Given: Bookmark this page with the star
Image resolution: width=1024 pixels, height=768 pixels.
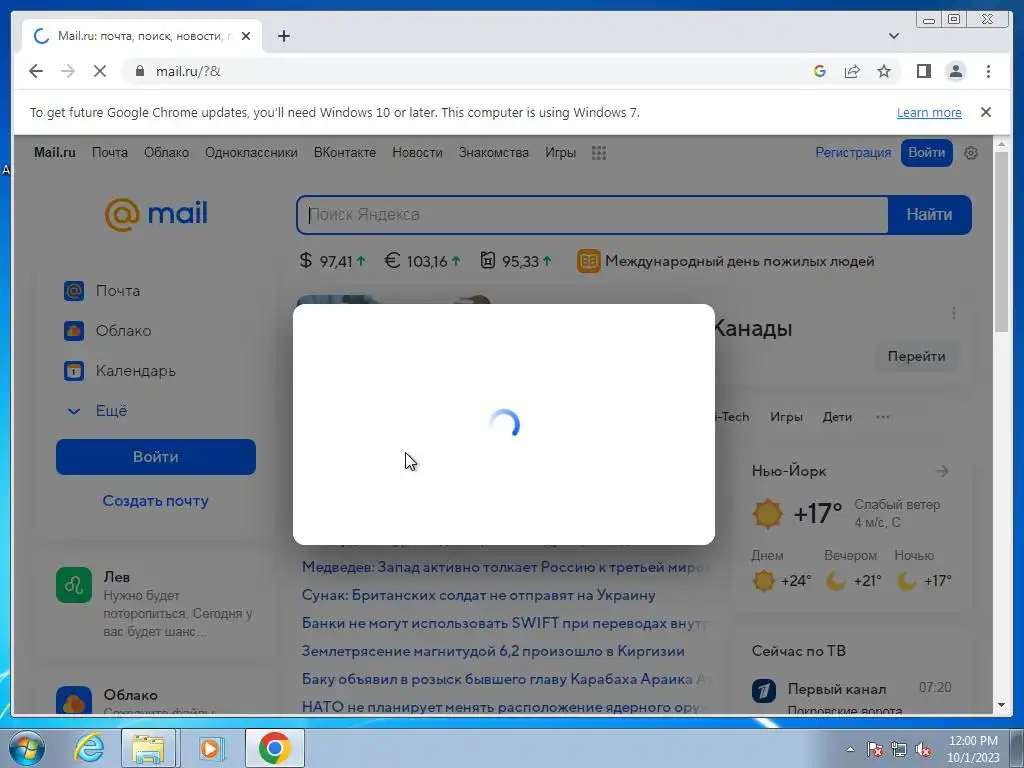Looking at the screenshot, I should tap(884, 71).
